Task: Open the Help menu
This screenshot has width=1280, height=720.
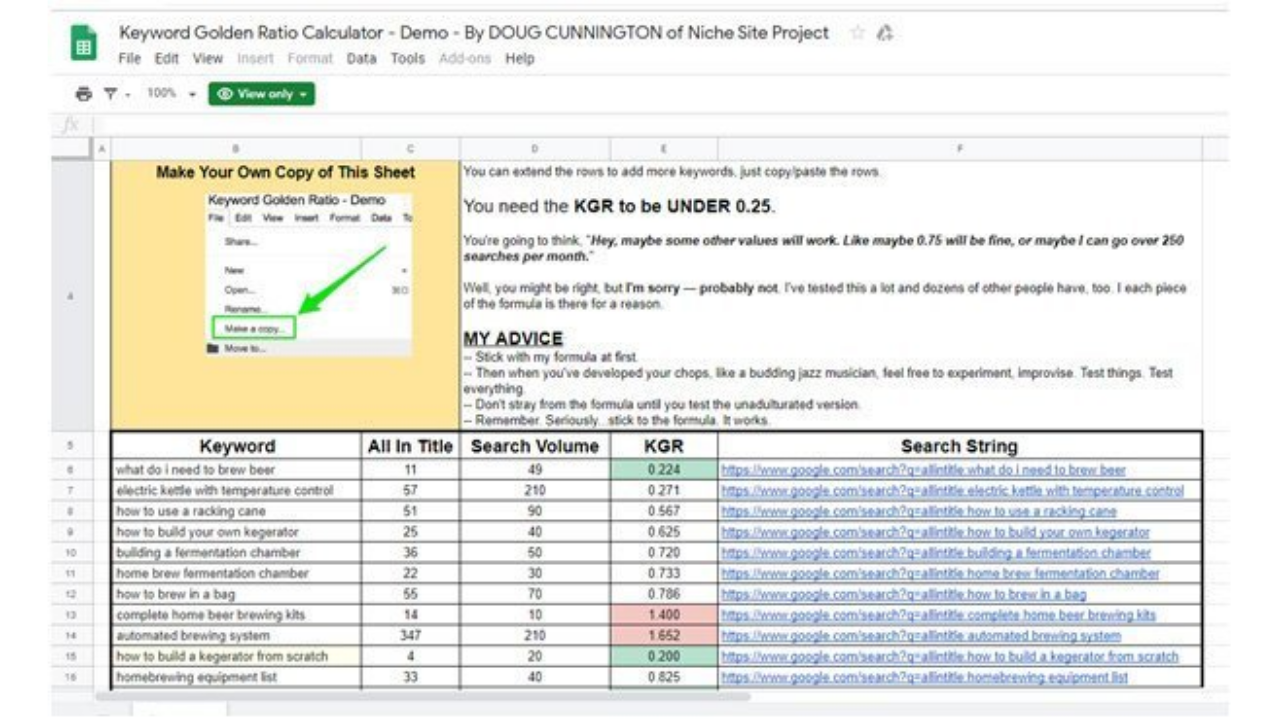Action: point(519,59)
